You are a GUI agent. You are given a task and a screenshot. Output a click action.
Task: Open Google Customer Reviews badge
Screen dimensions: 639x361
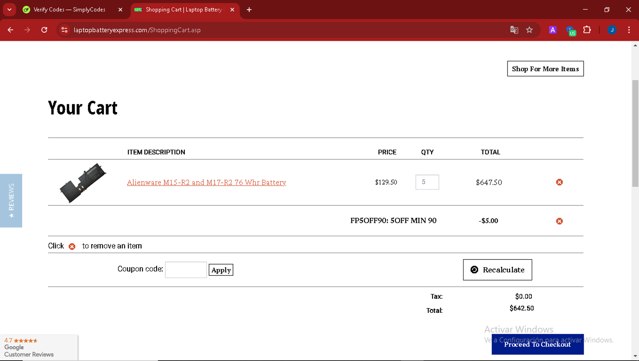point(39,348)
